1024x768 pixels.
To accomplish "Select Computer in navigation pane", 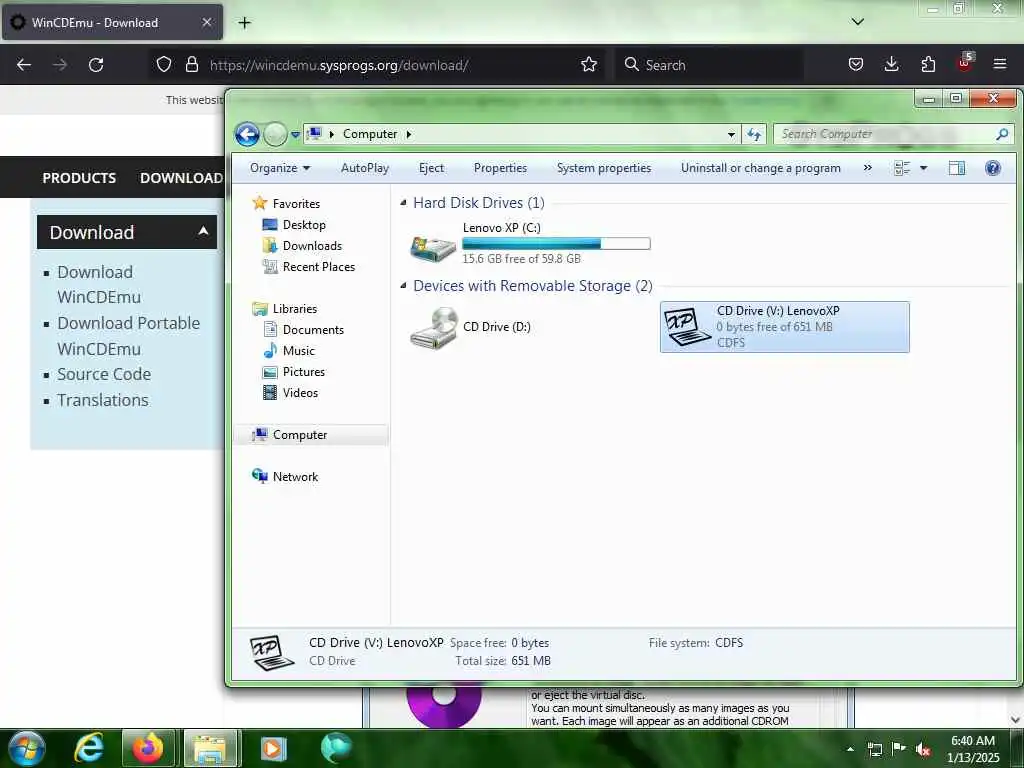I will (x=300, y=435).
